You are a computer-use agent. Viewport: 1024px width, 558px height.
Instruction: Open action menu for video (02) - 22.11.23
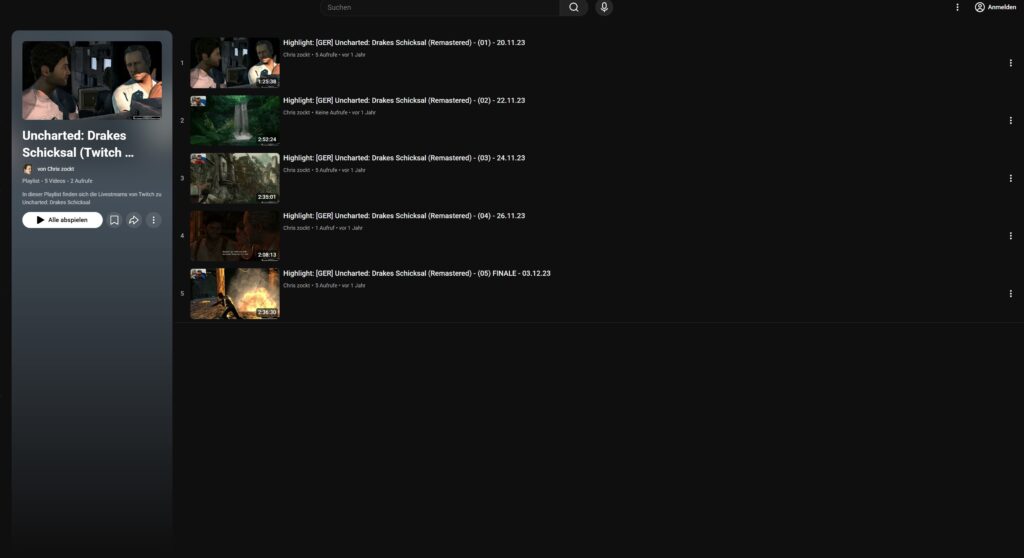pyautogui.click(x=1010, y=121)
